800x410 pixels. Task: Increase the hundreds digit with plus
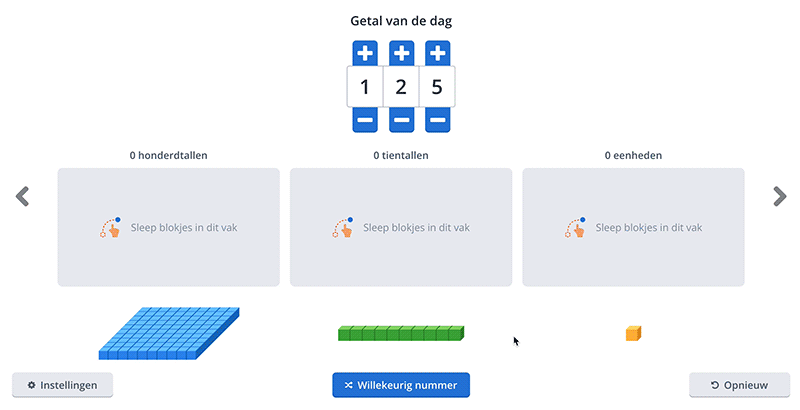(x=365, y=54)
